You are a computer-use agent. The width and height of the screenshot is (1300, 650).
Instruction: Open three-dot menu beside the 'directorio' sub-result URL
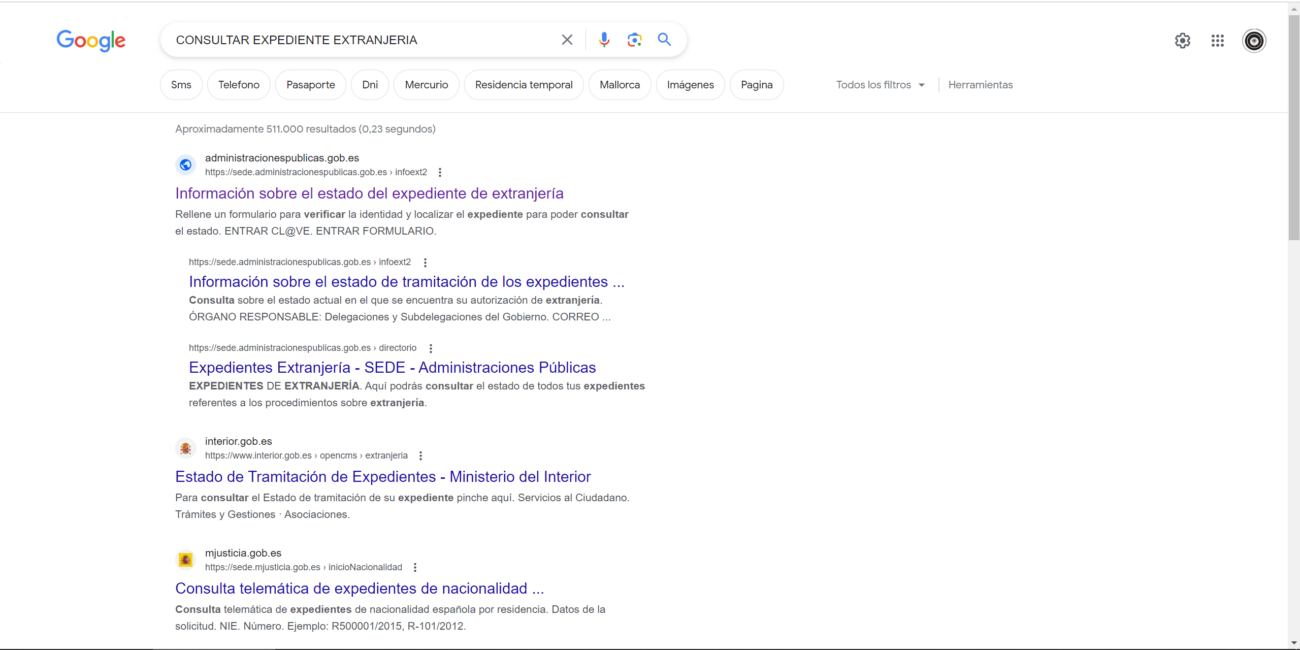(x=431, y=349)
